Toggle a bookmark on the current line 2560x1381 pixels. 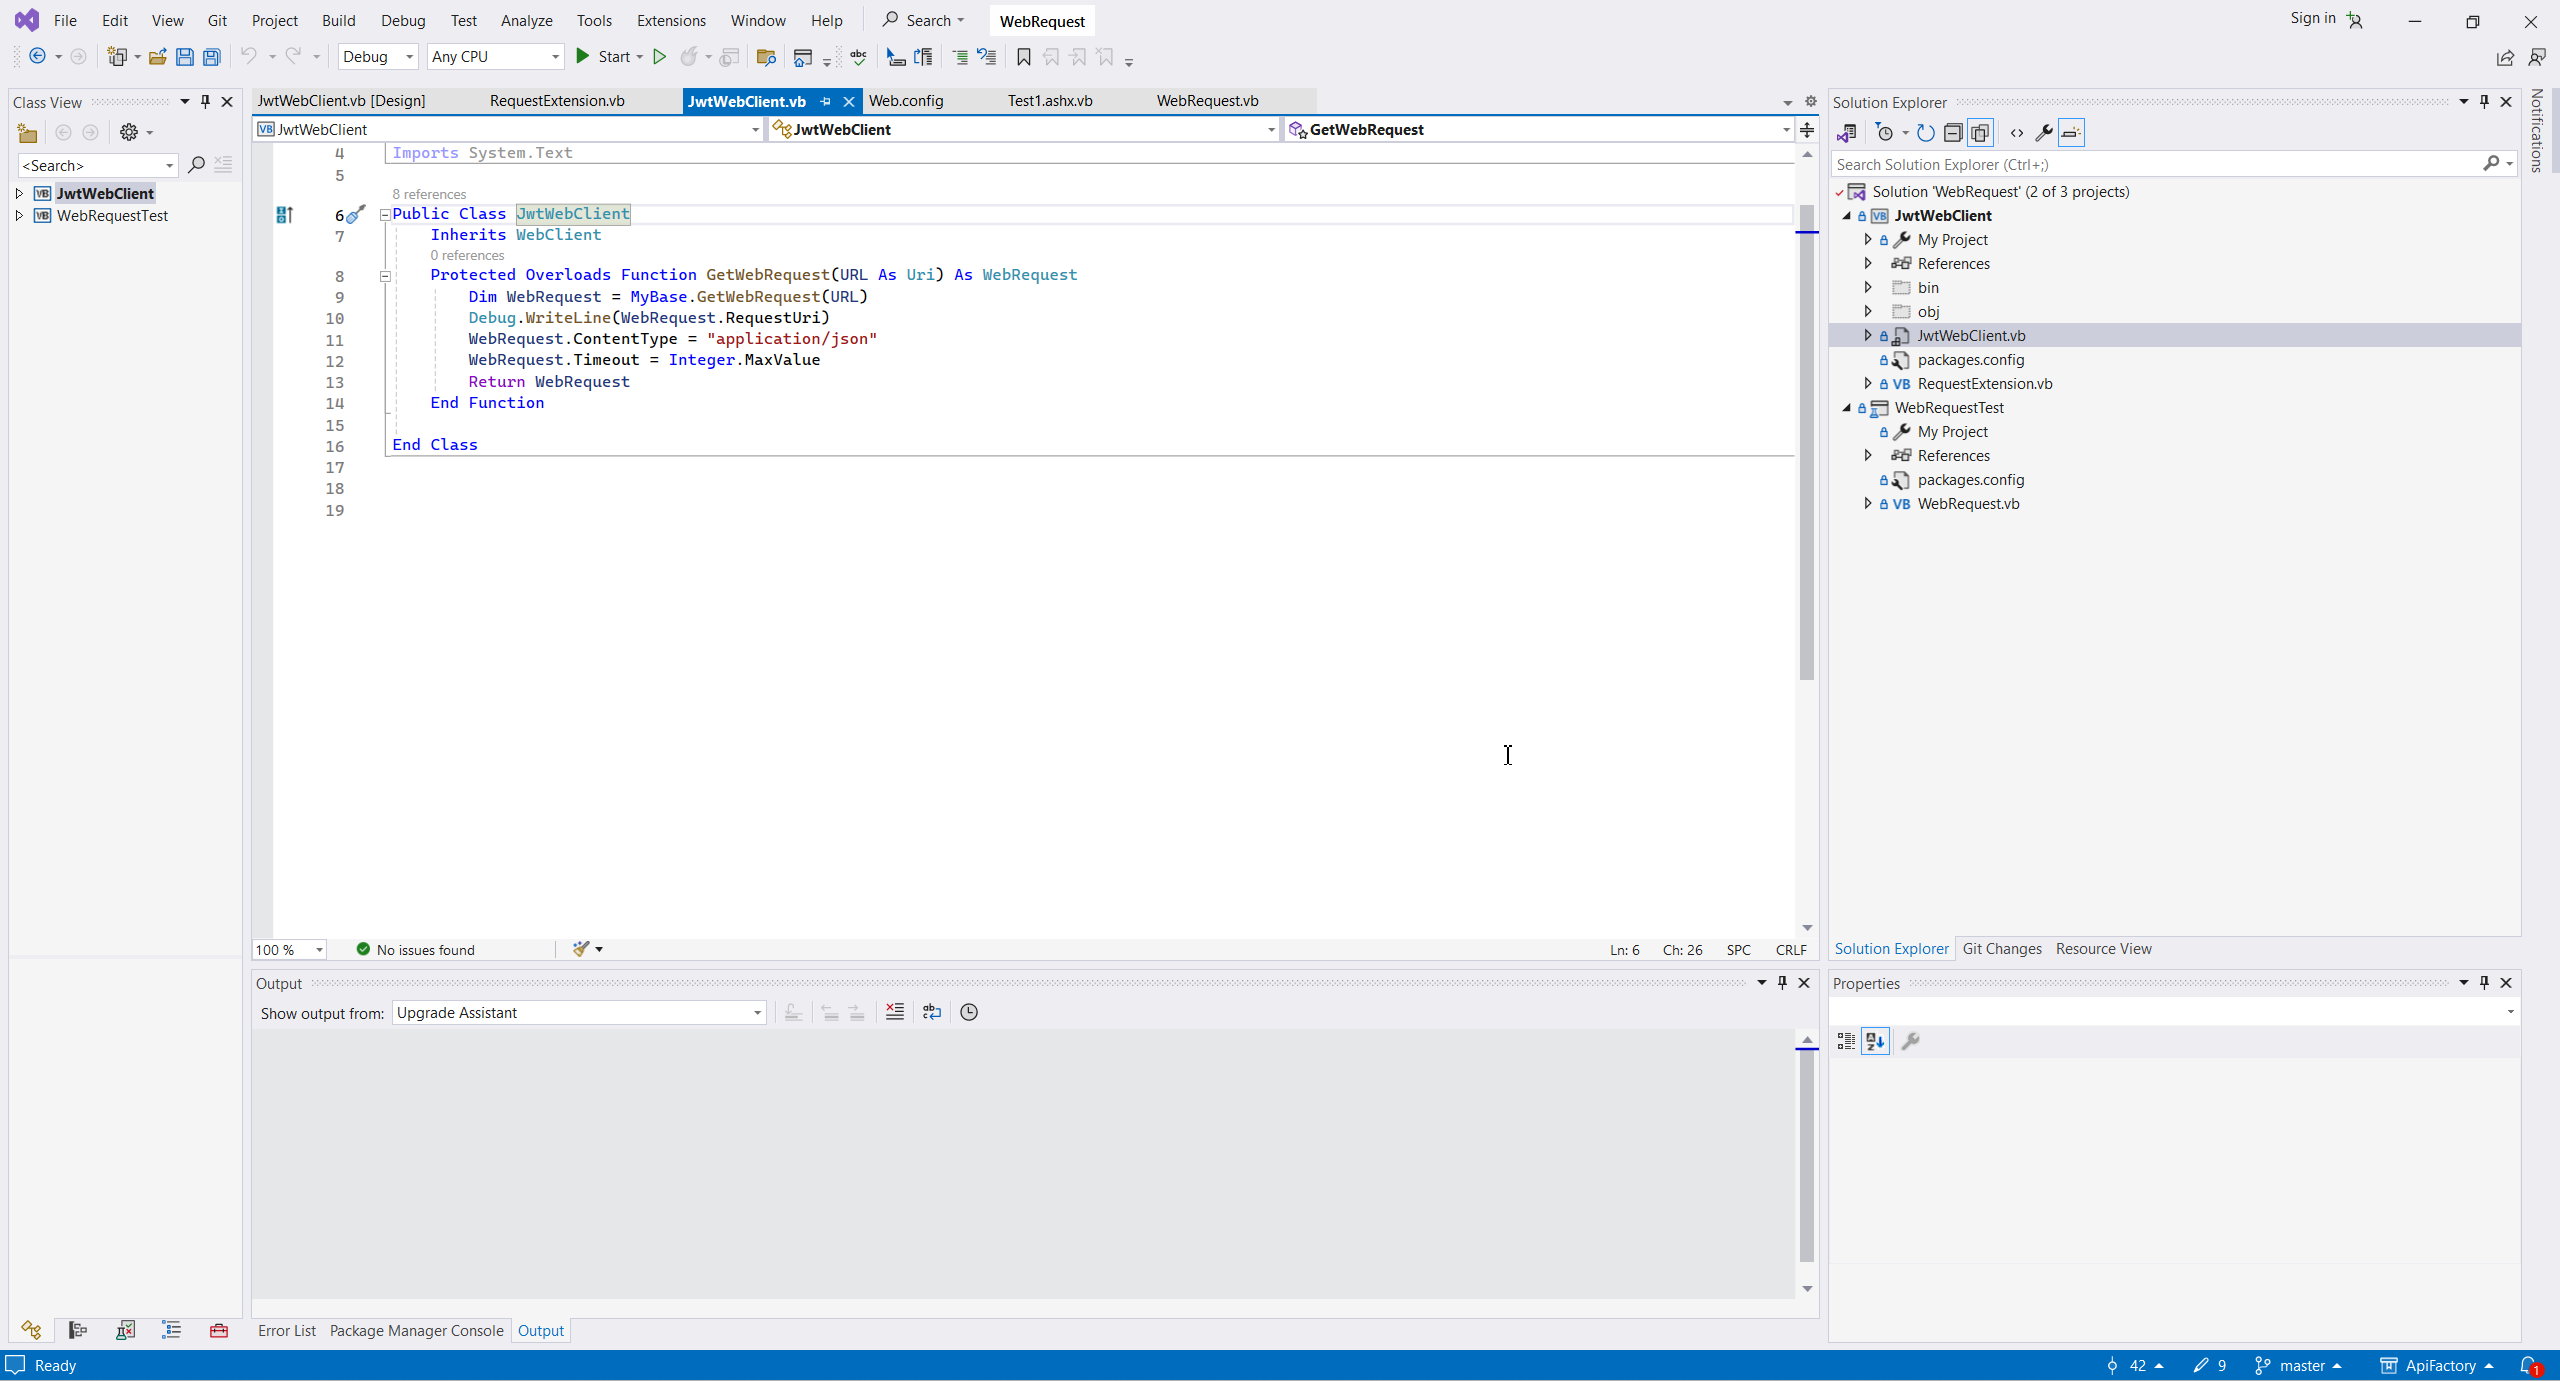click(1023, 57)
